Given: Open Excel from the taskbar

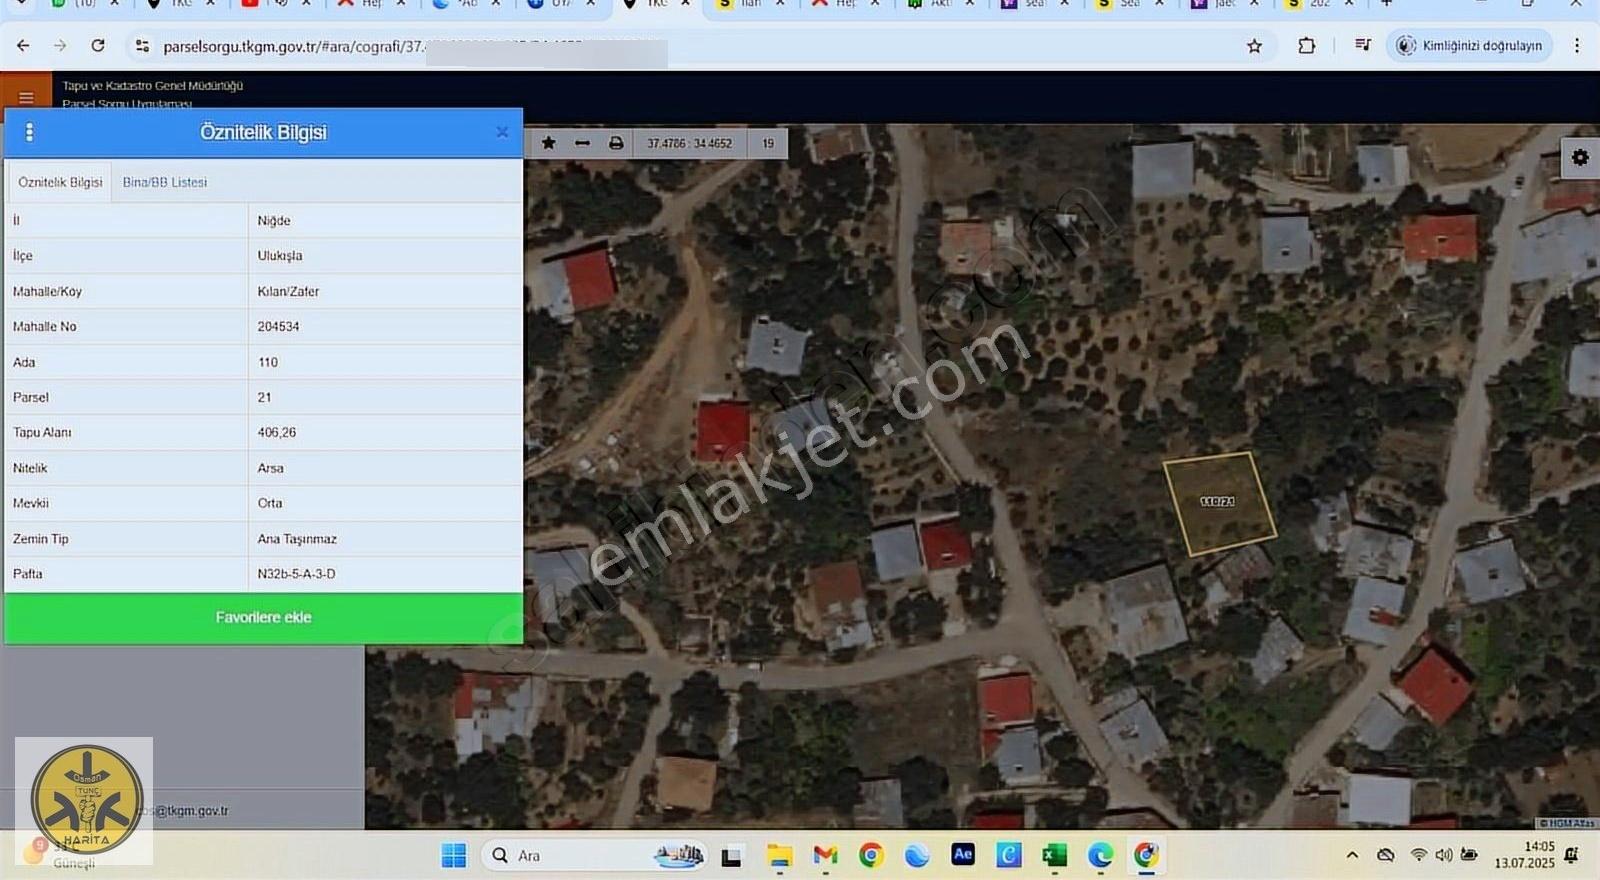Looking at the screenshot, I should coord(1054,855).
